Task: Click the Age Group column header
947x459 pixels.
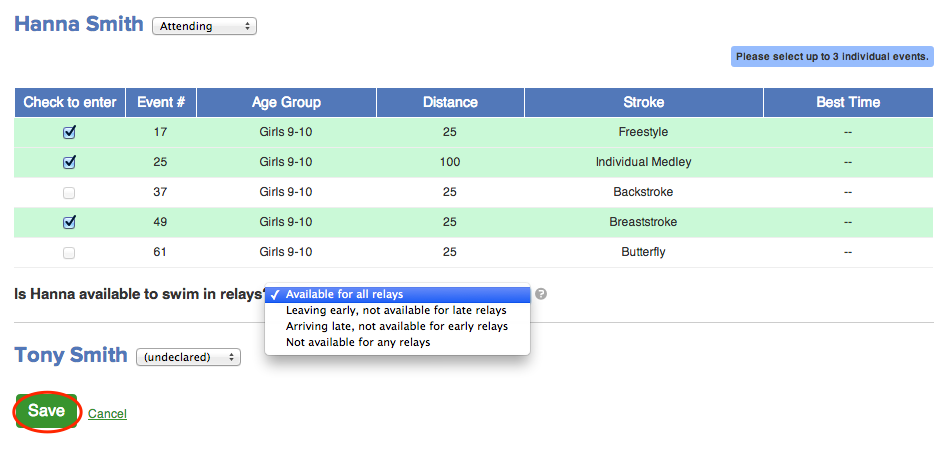Action: pos(286,102)
